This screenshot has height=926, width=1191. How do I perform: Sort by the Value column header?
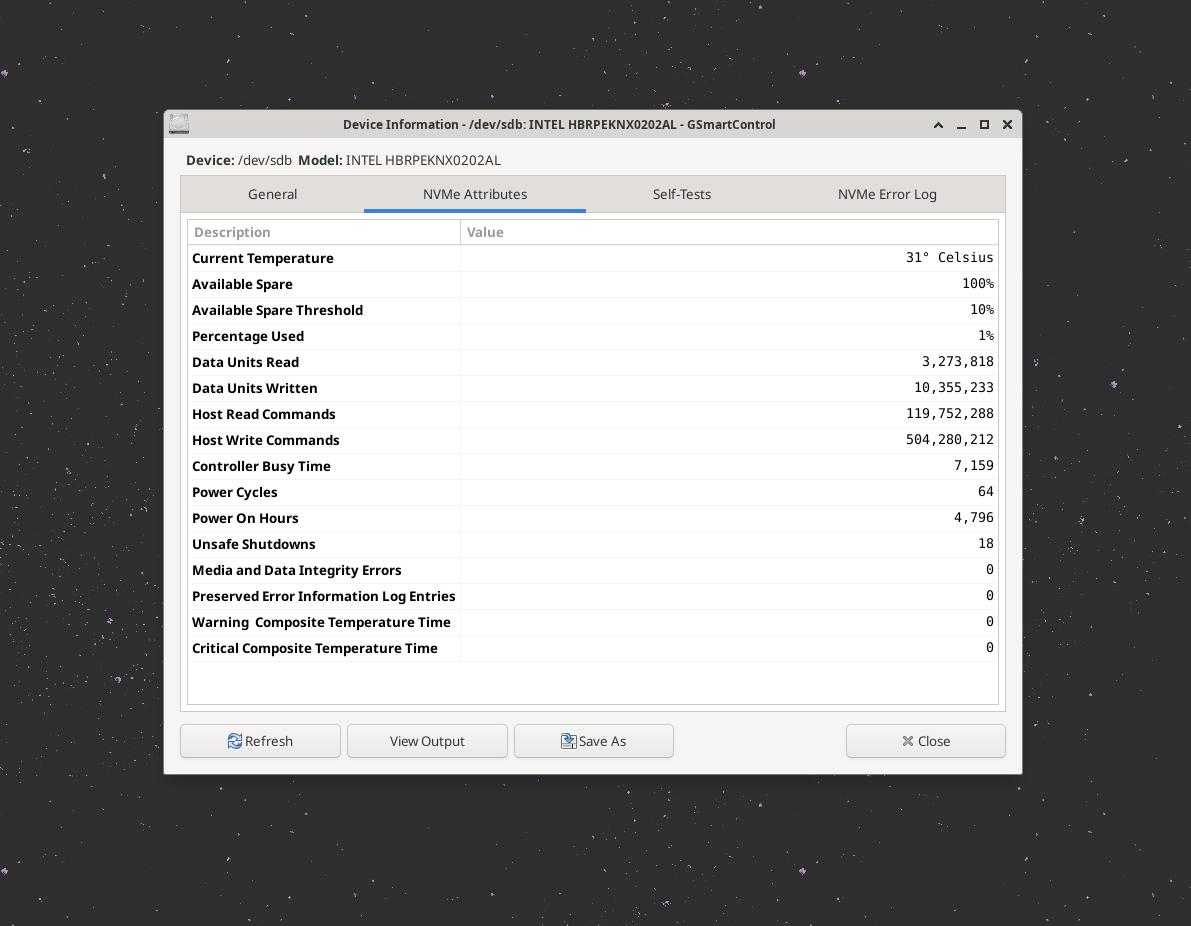729,232
